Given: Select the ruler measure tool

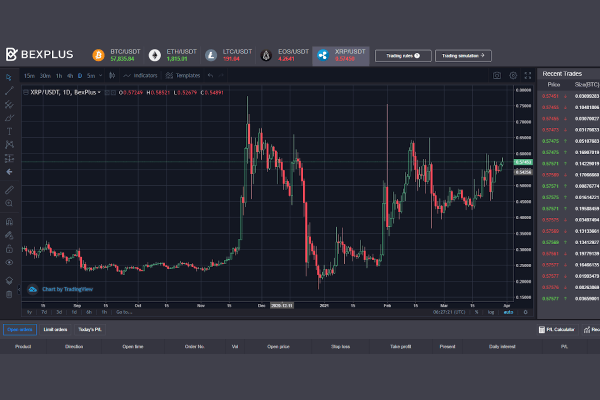Looking at the screenshot, I should click(9, 190).
